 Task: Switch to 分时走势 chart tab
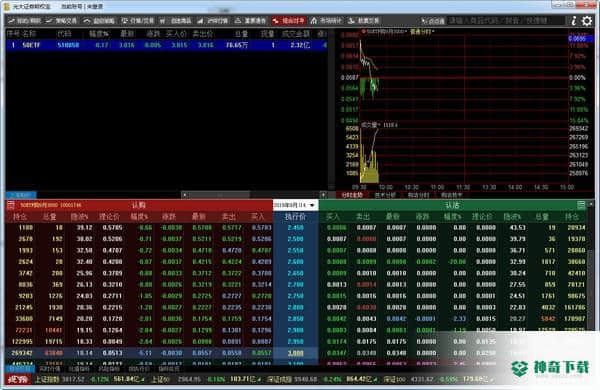(352, 195)
